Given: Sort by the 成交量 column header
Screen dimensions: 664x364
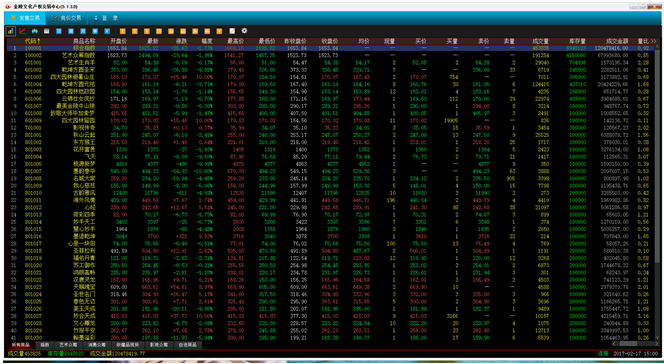Looking at the screenshot, I should (x=540, y=41).
